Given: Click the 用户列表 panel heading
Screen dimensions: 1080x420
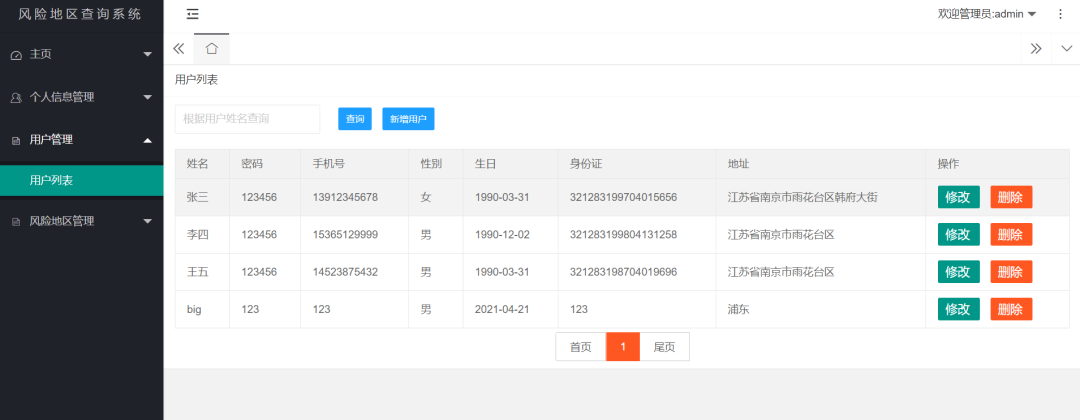Looking at the screenshot, I should [x=196, y=80].
